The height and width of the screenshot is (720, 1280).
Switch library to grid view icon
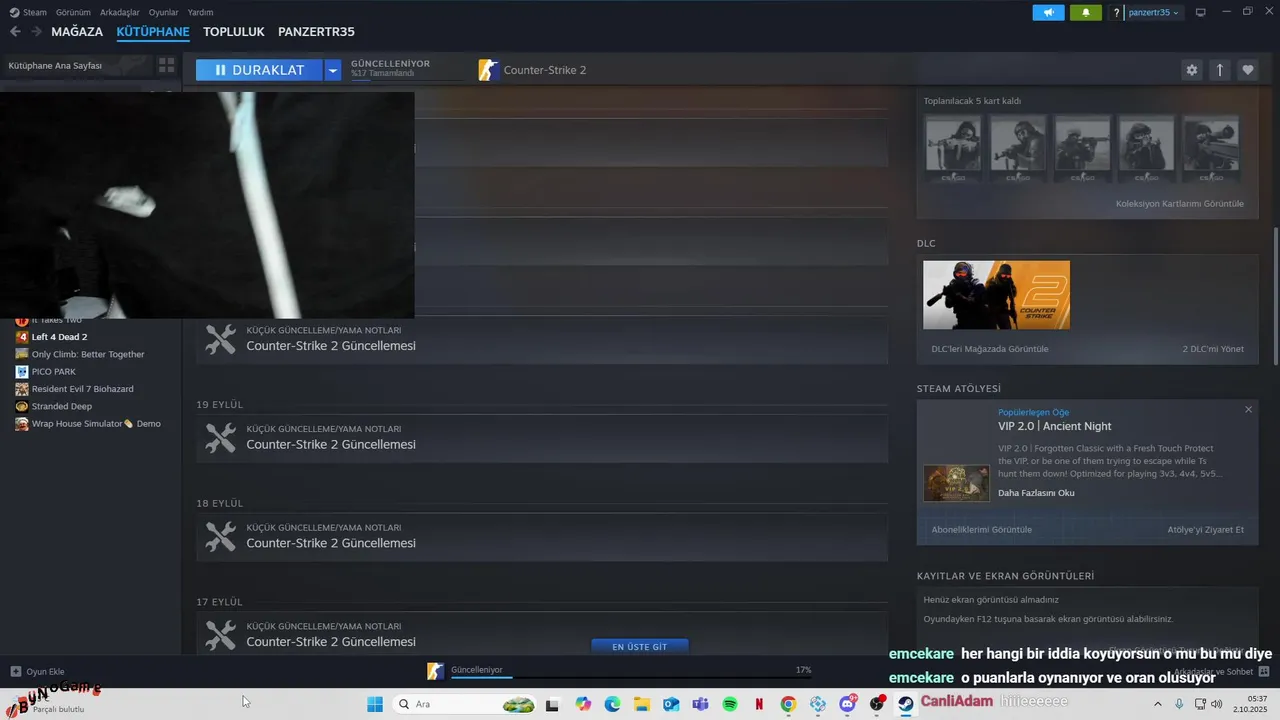(x=166, y=65)
